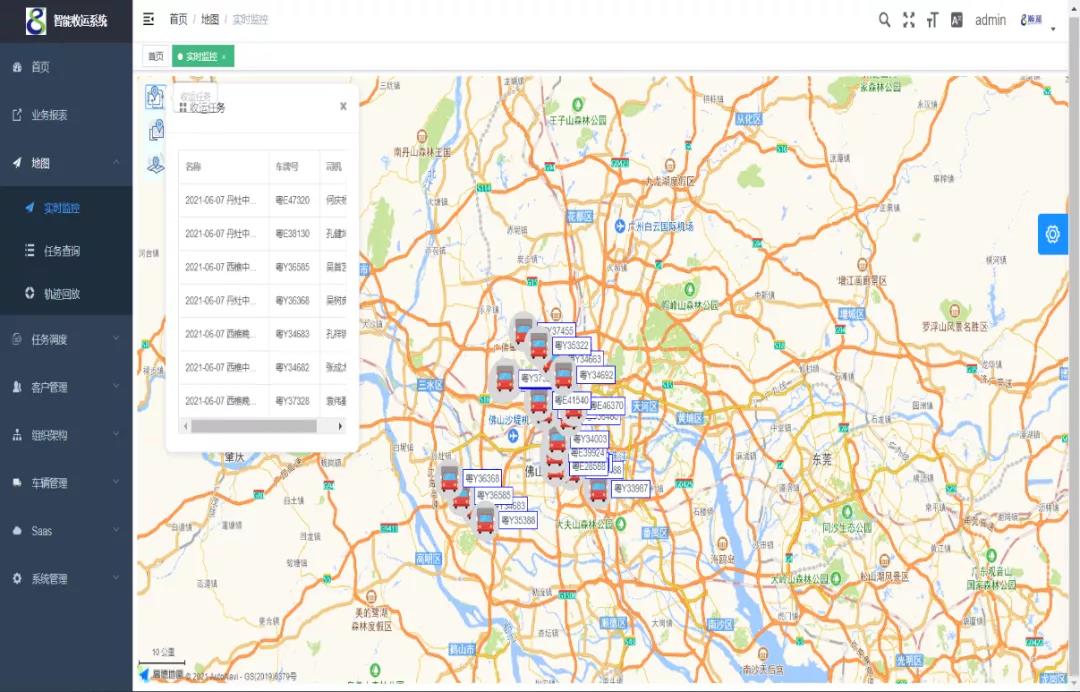Select table row with plate 粤E47320
This screenshot has width=1080, height=692.
coord(262,200)
